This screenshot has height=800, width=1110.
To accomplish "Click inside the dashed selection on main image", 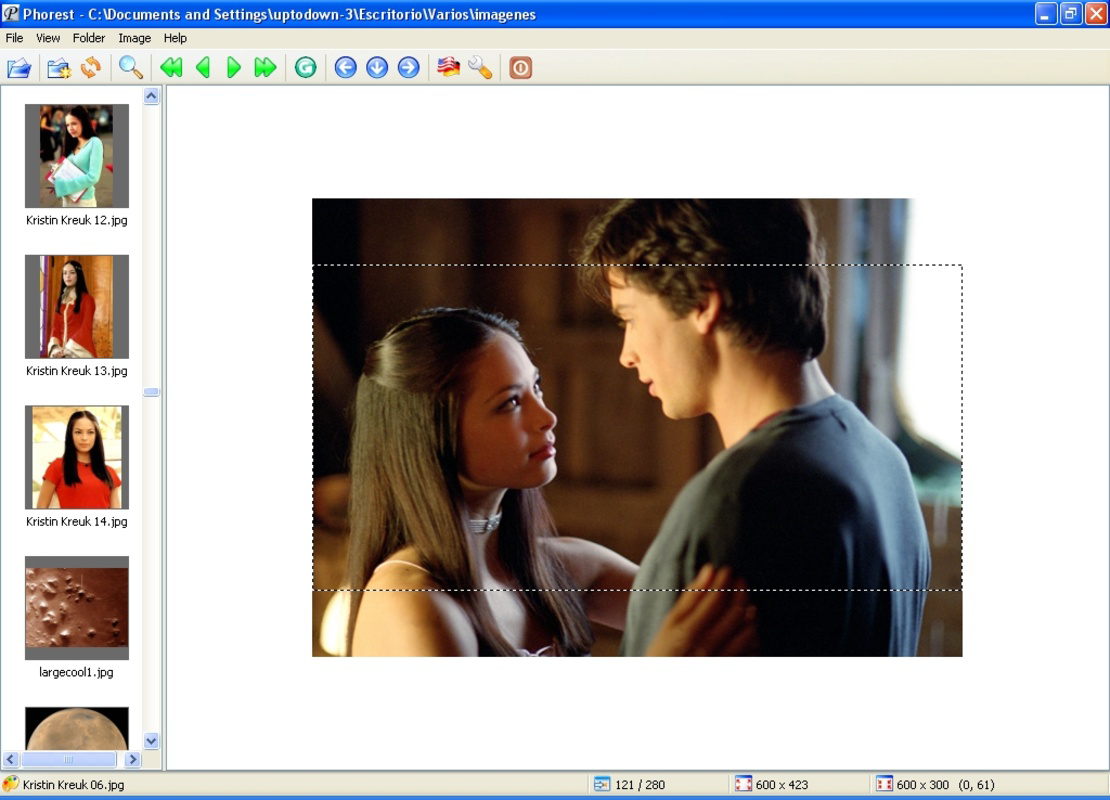I will tap(637, 428).
